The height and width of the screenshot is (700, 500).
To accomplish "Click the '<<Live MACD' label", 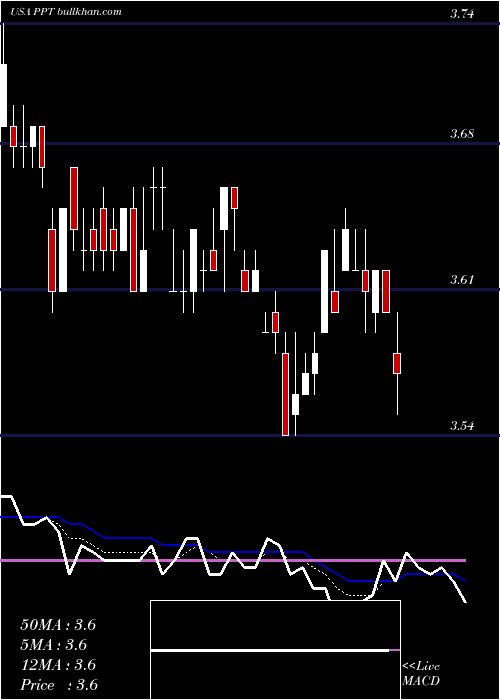I will [x=421, y=673].
